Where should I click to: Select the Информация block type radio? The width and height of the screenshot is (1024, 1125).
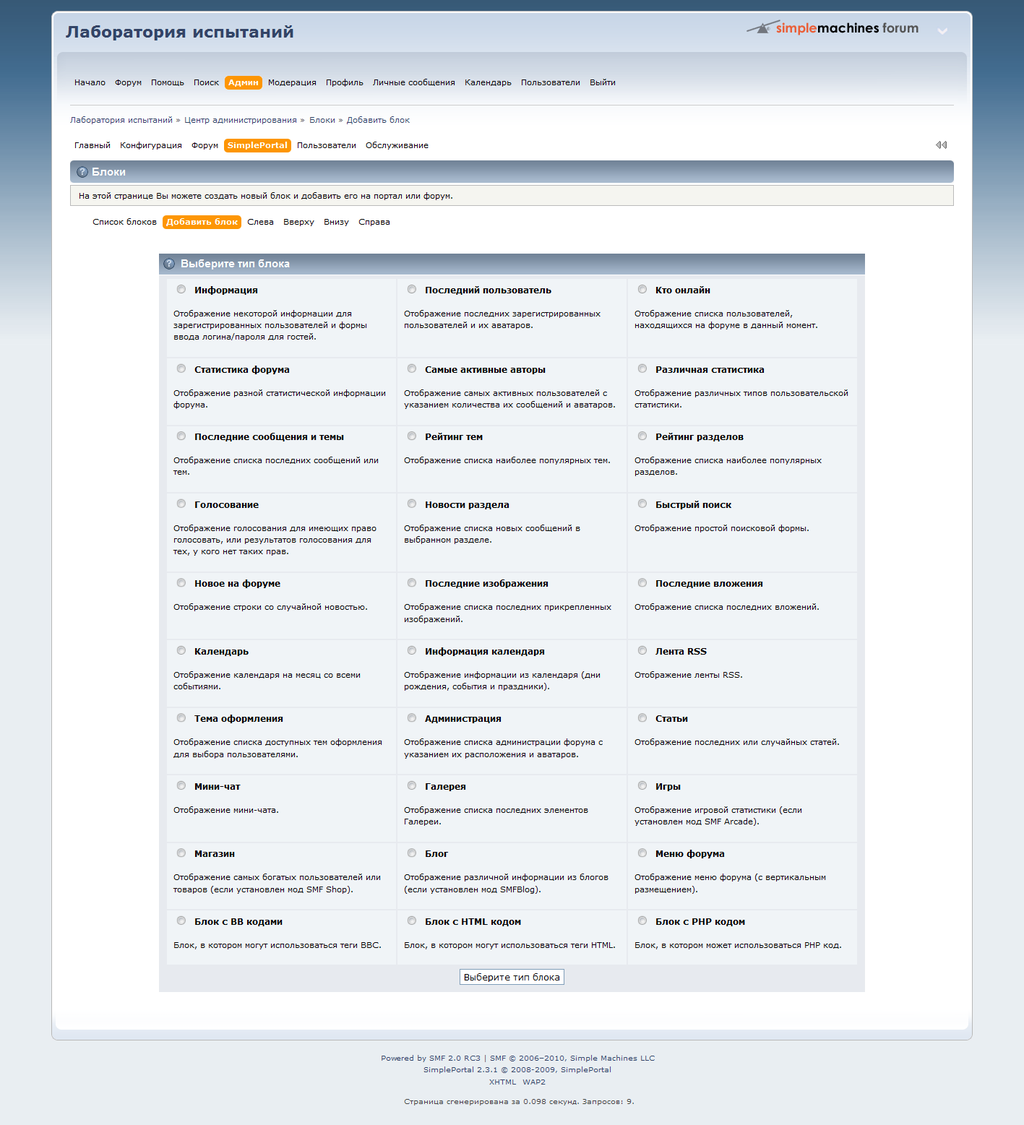(x=181, y=289)
